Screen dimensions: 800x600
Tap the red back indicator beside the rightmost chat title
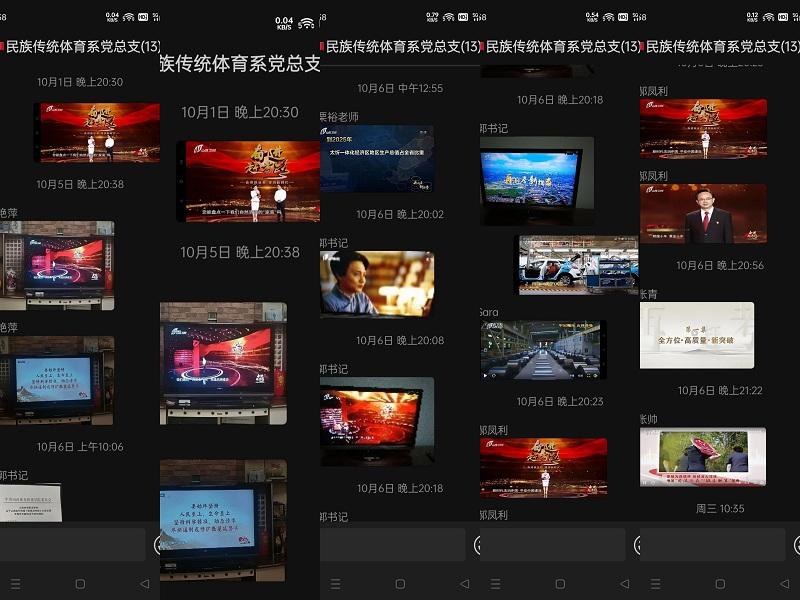tap(642, 46)
